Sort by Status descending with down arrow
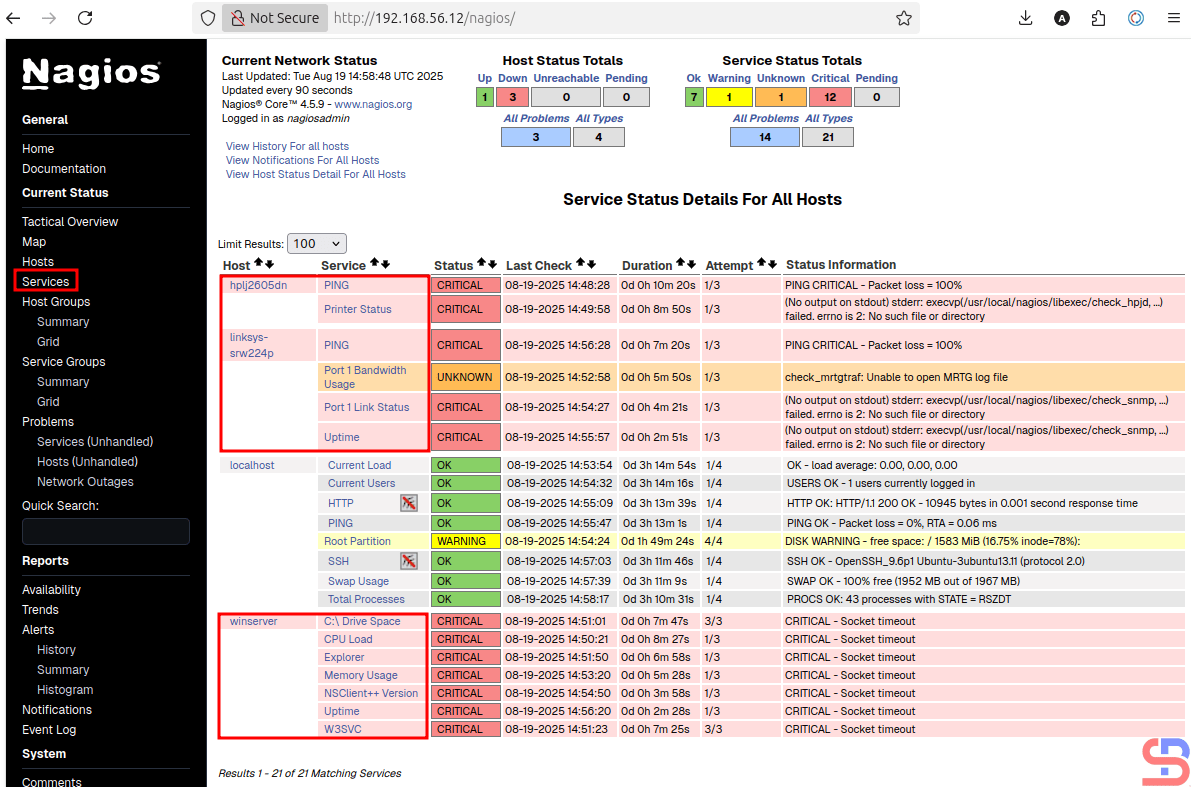The width and height of the screenshot is (1191, 787). coord(492,263)
